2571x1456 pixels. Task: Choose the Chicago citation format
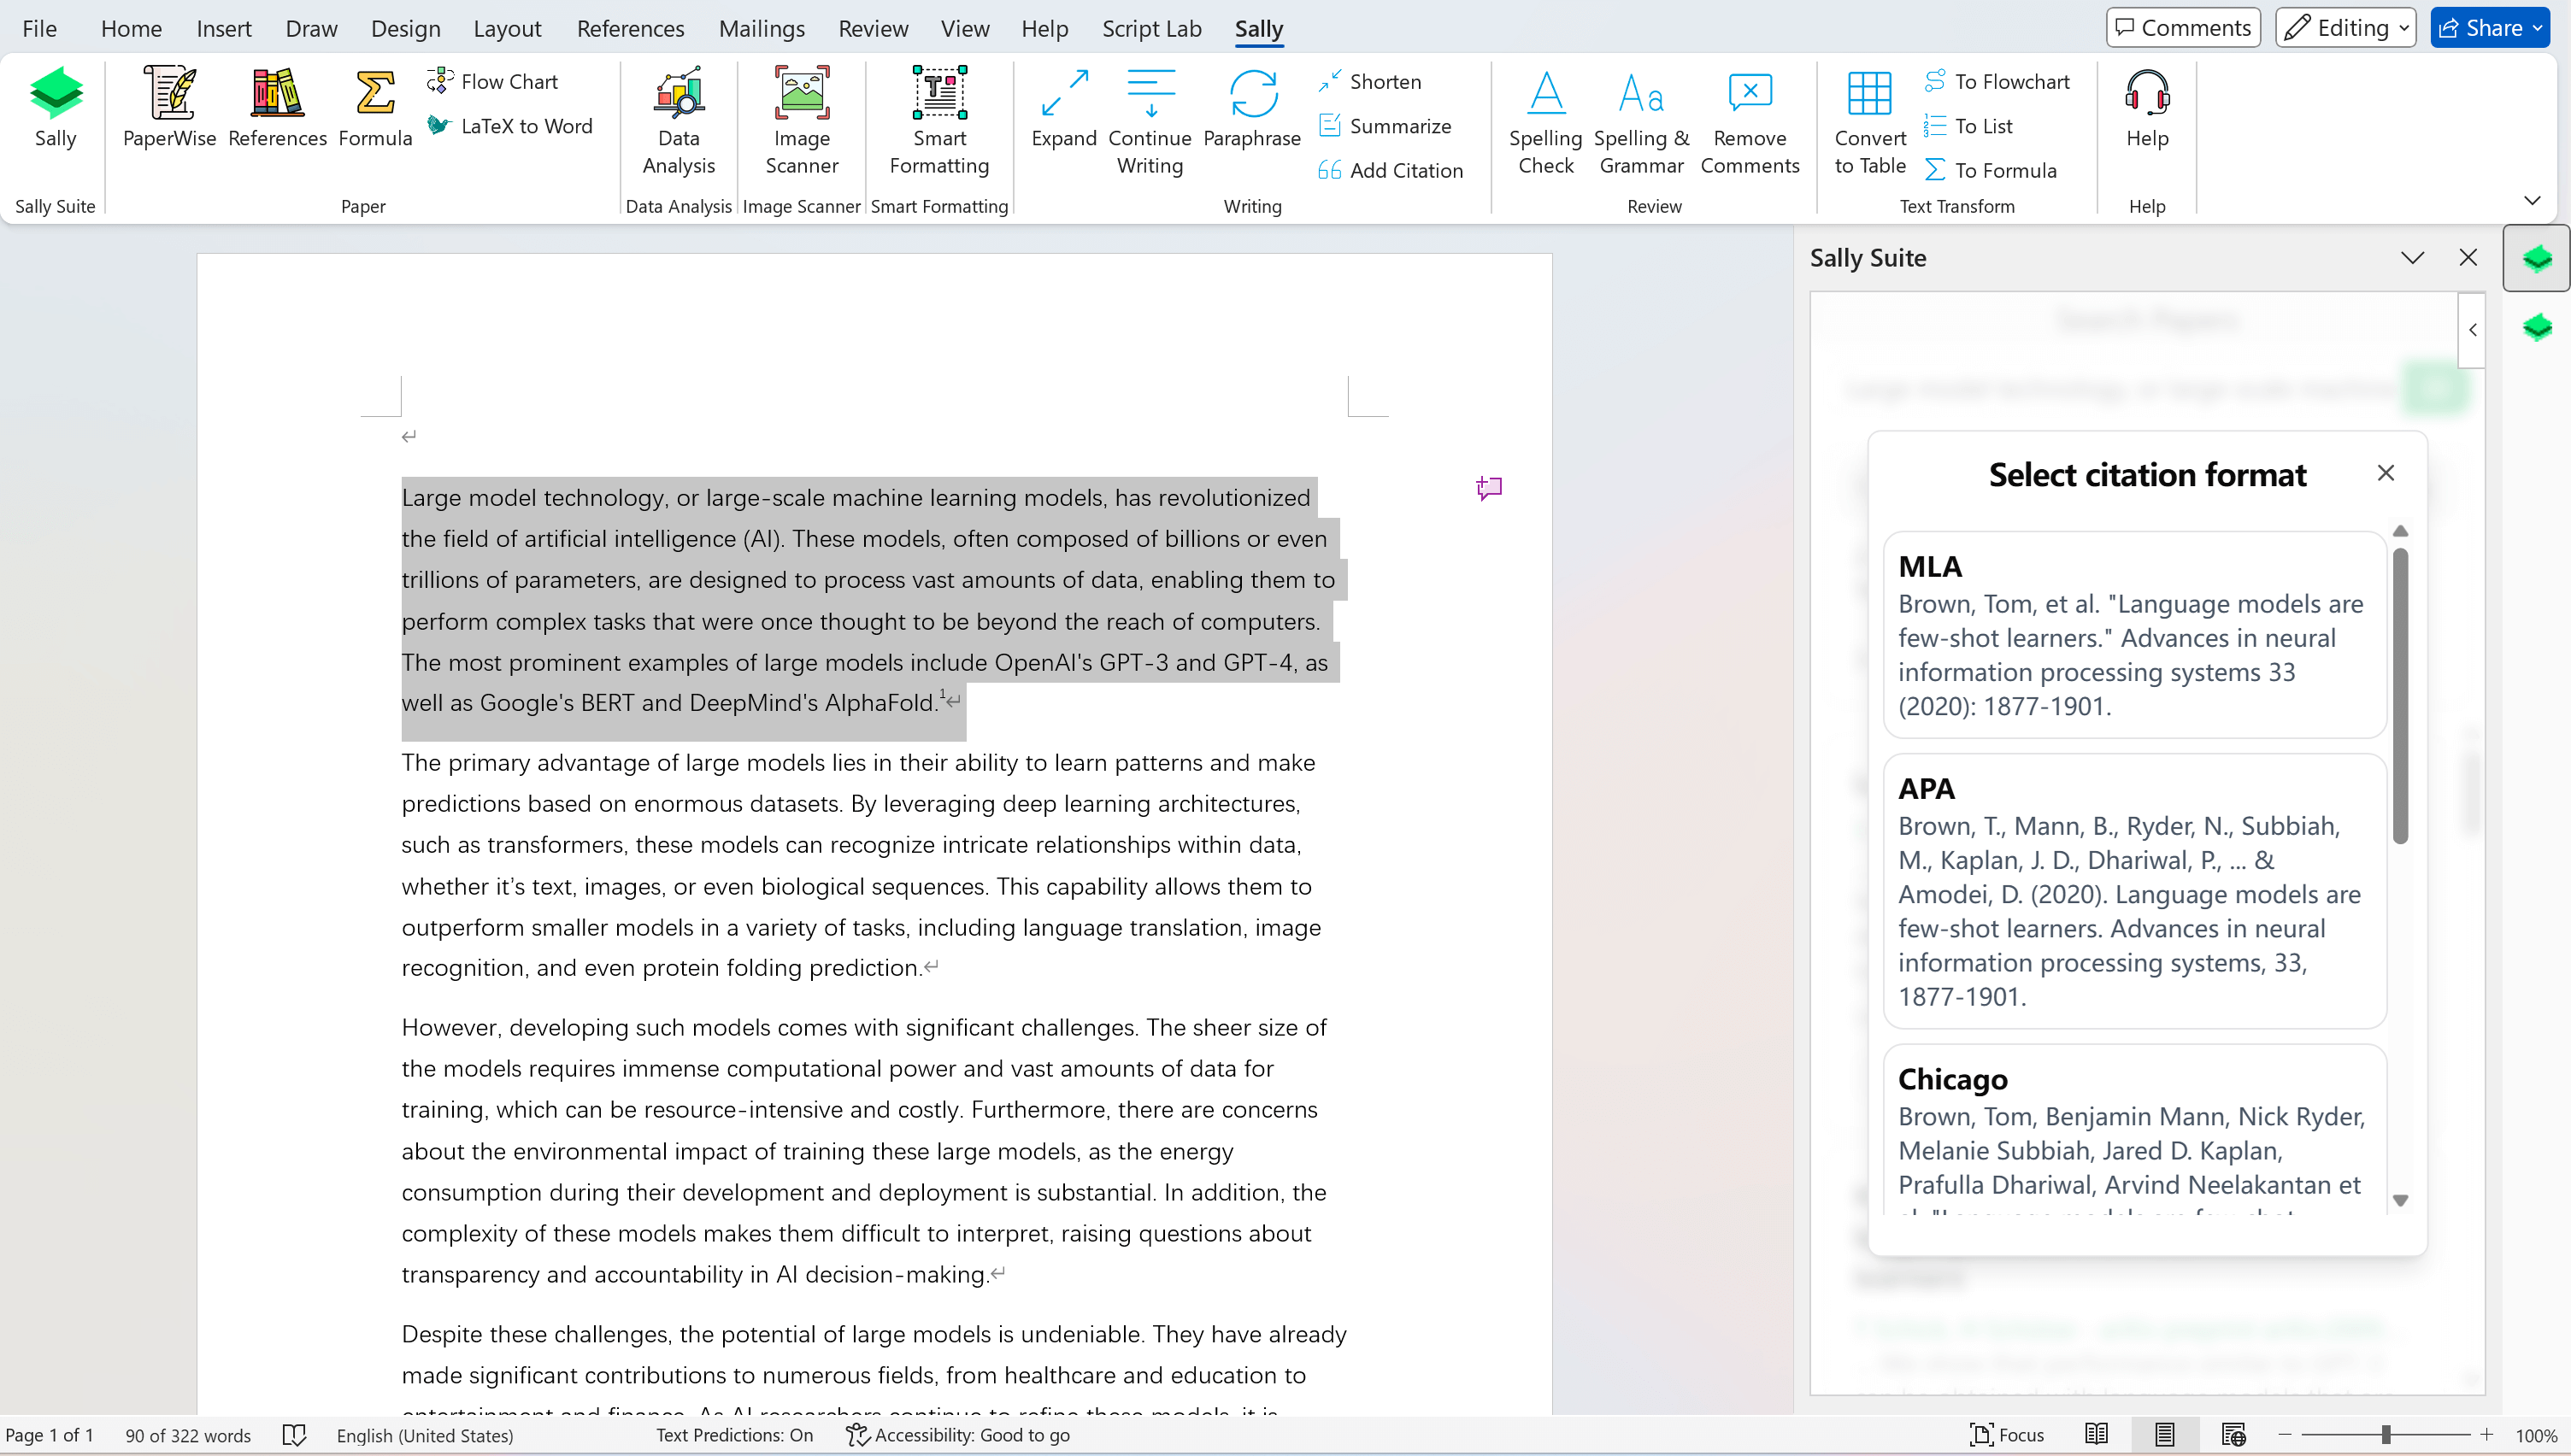[2134, 1130]
